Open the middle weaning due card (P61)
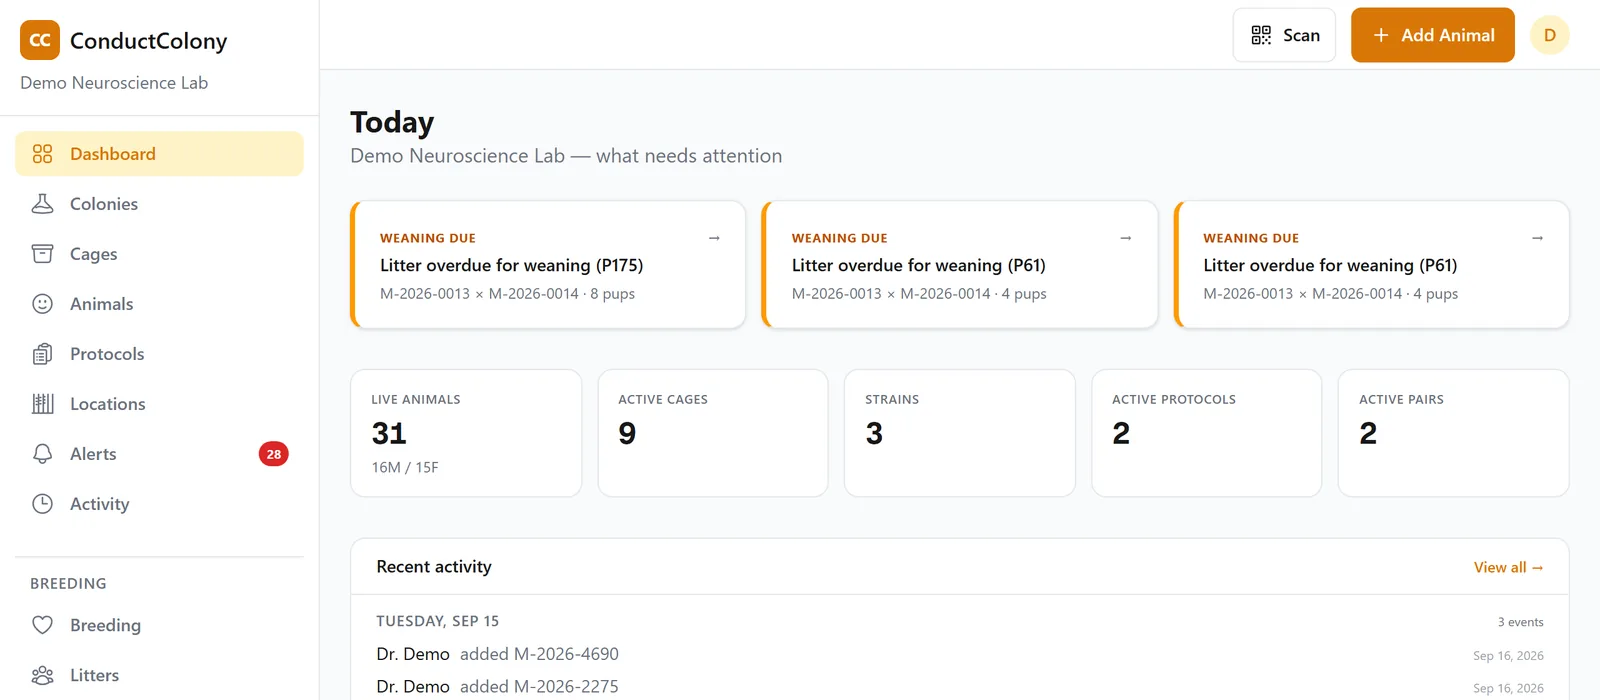The height and width of the screenshot is (700, 1600). 960,264
